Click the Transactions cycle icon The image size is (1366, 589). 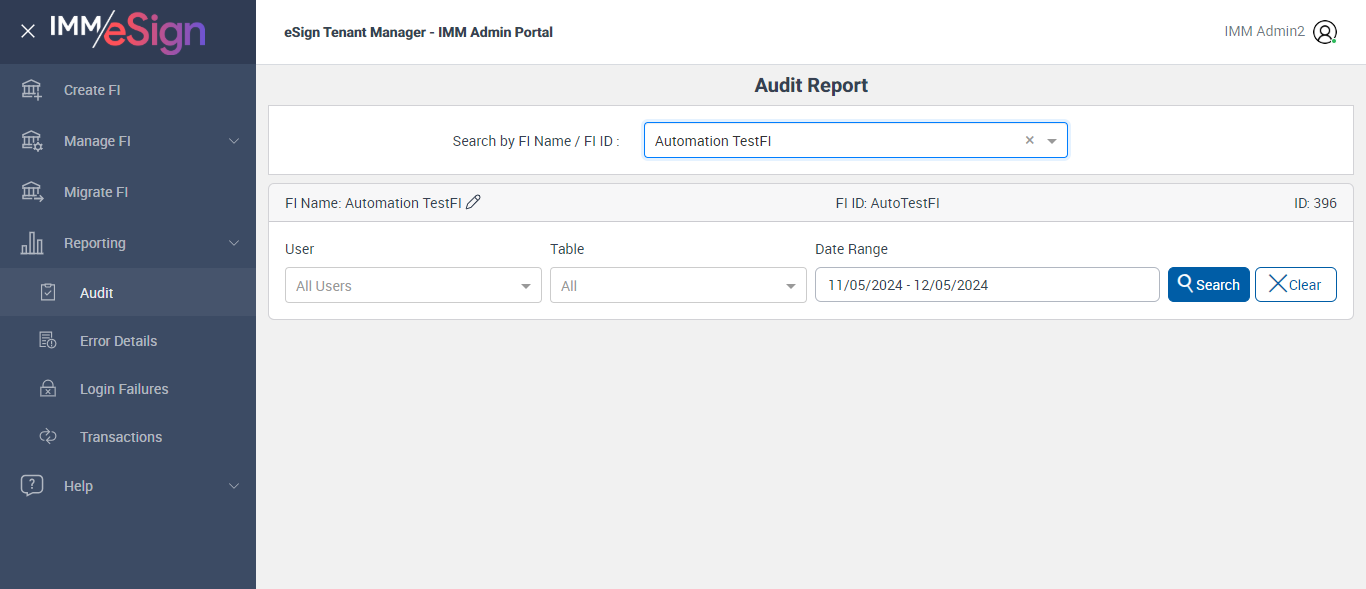(48, 437)
